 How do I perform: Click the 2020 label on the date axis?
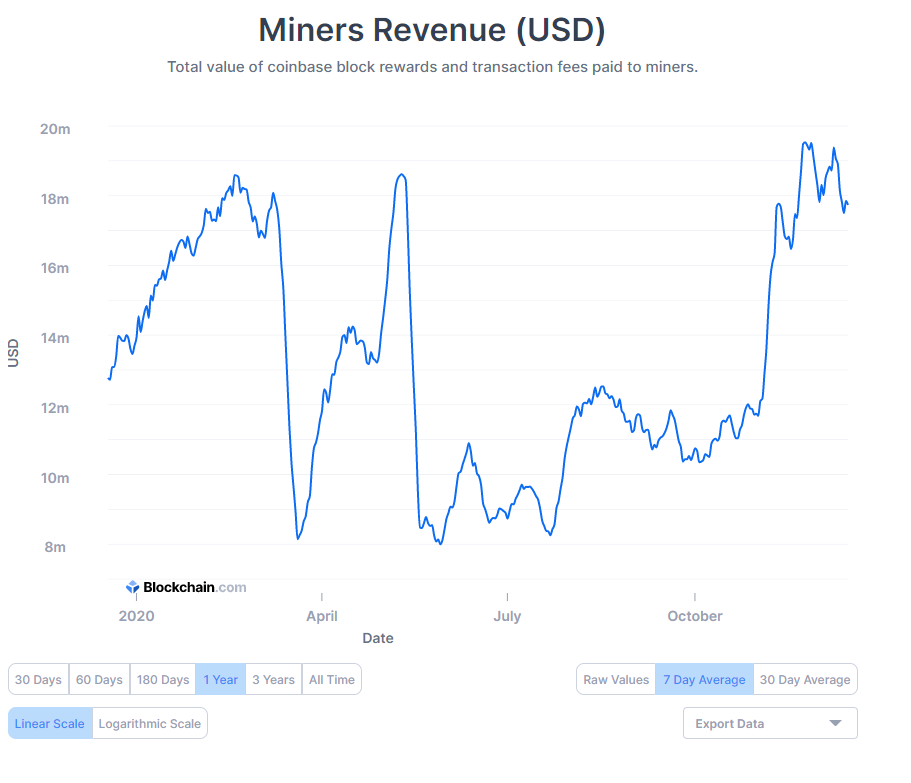point(136,616)
